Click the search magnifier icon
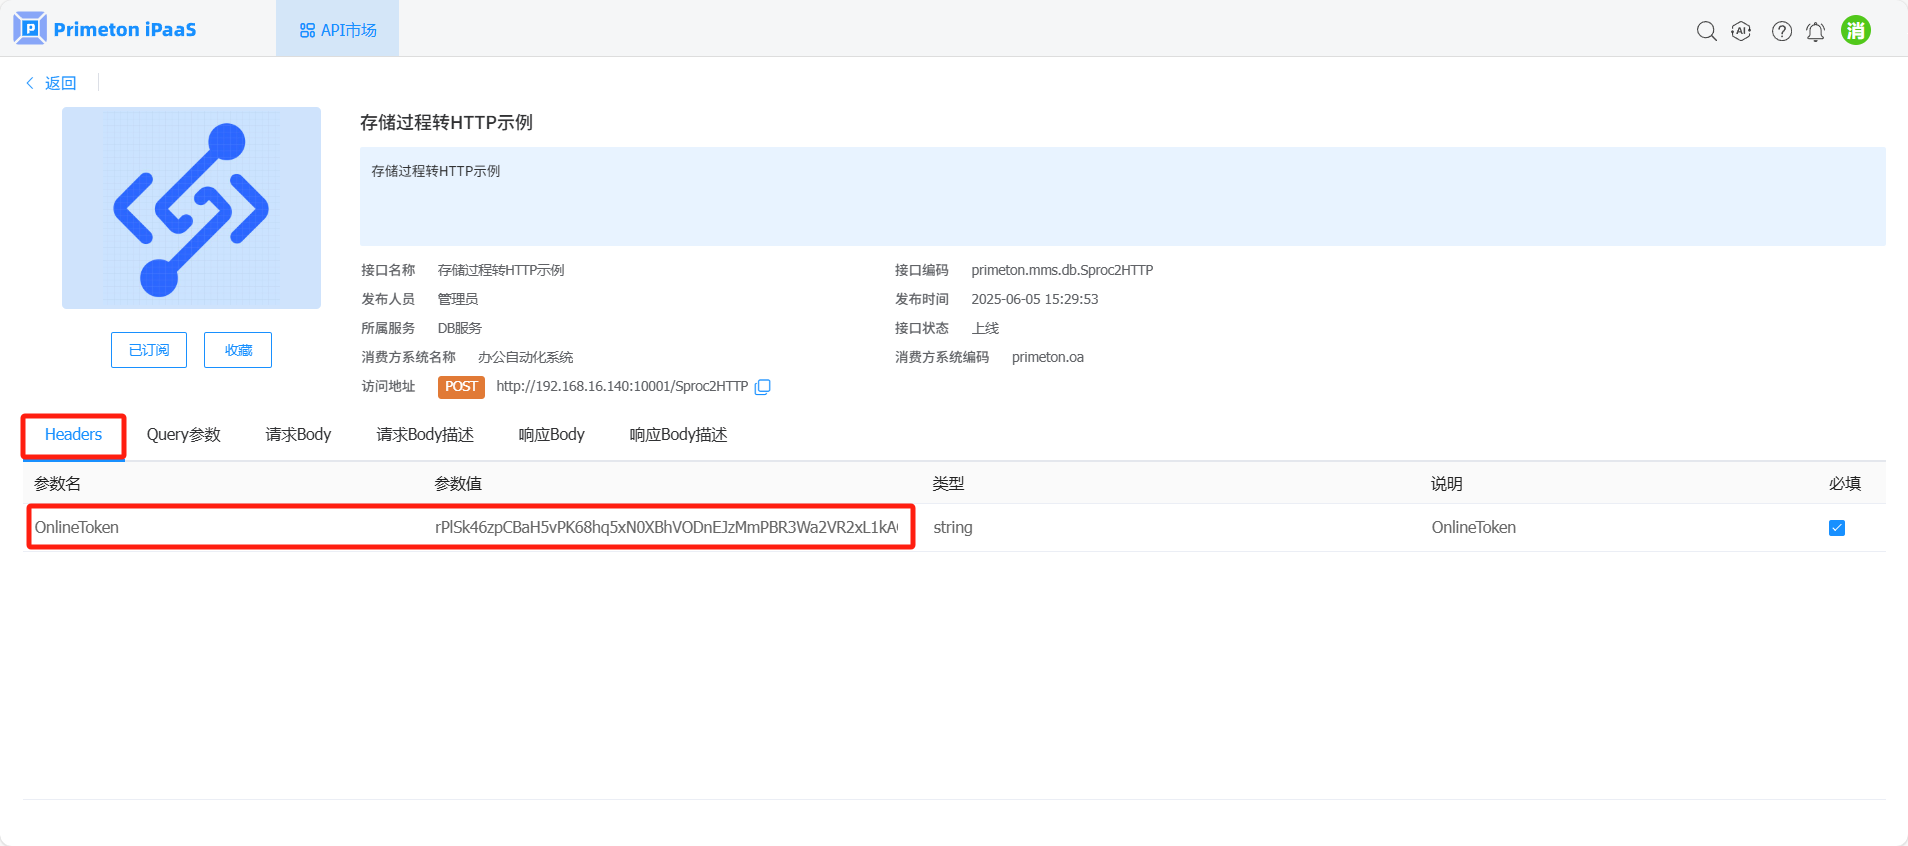The width and height of the screenshot is (1908, 846). [x=1706, y=31]
